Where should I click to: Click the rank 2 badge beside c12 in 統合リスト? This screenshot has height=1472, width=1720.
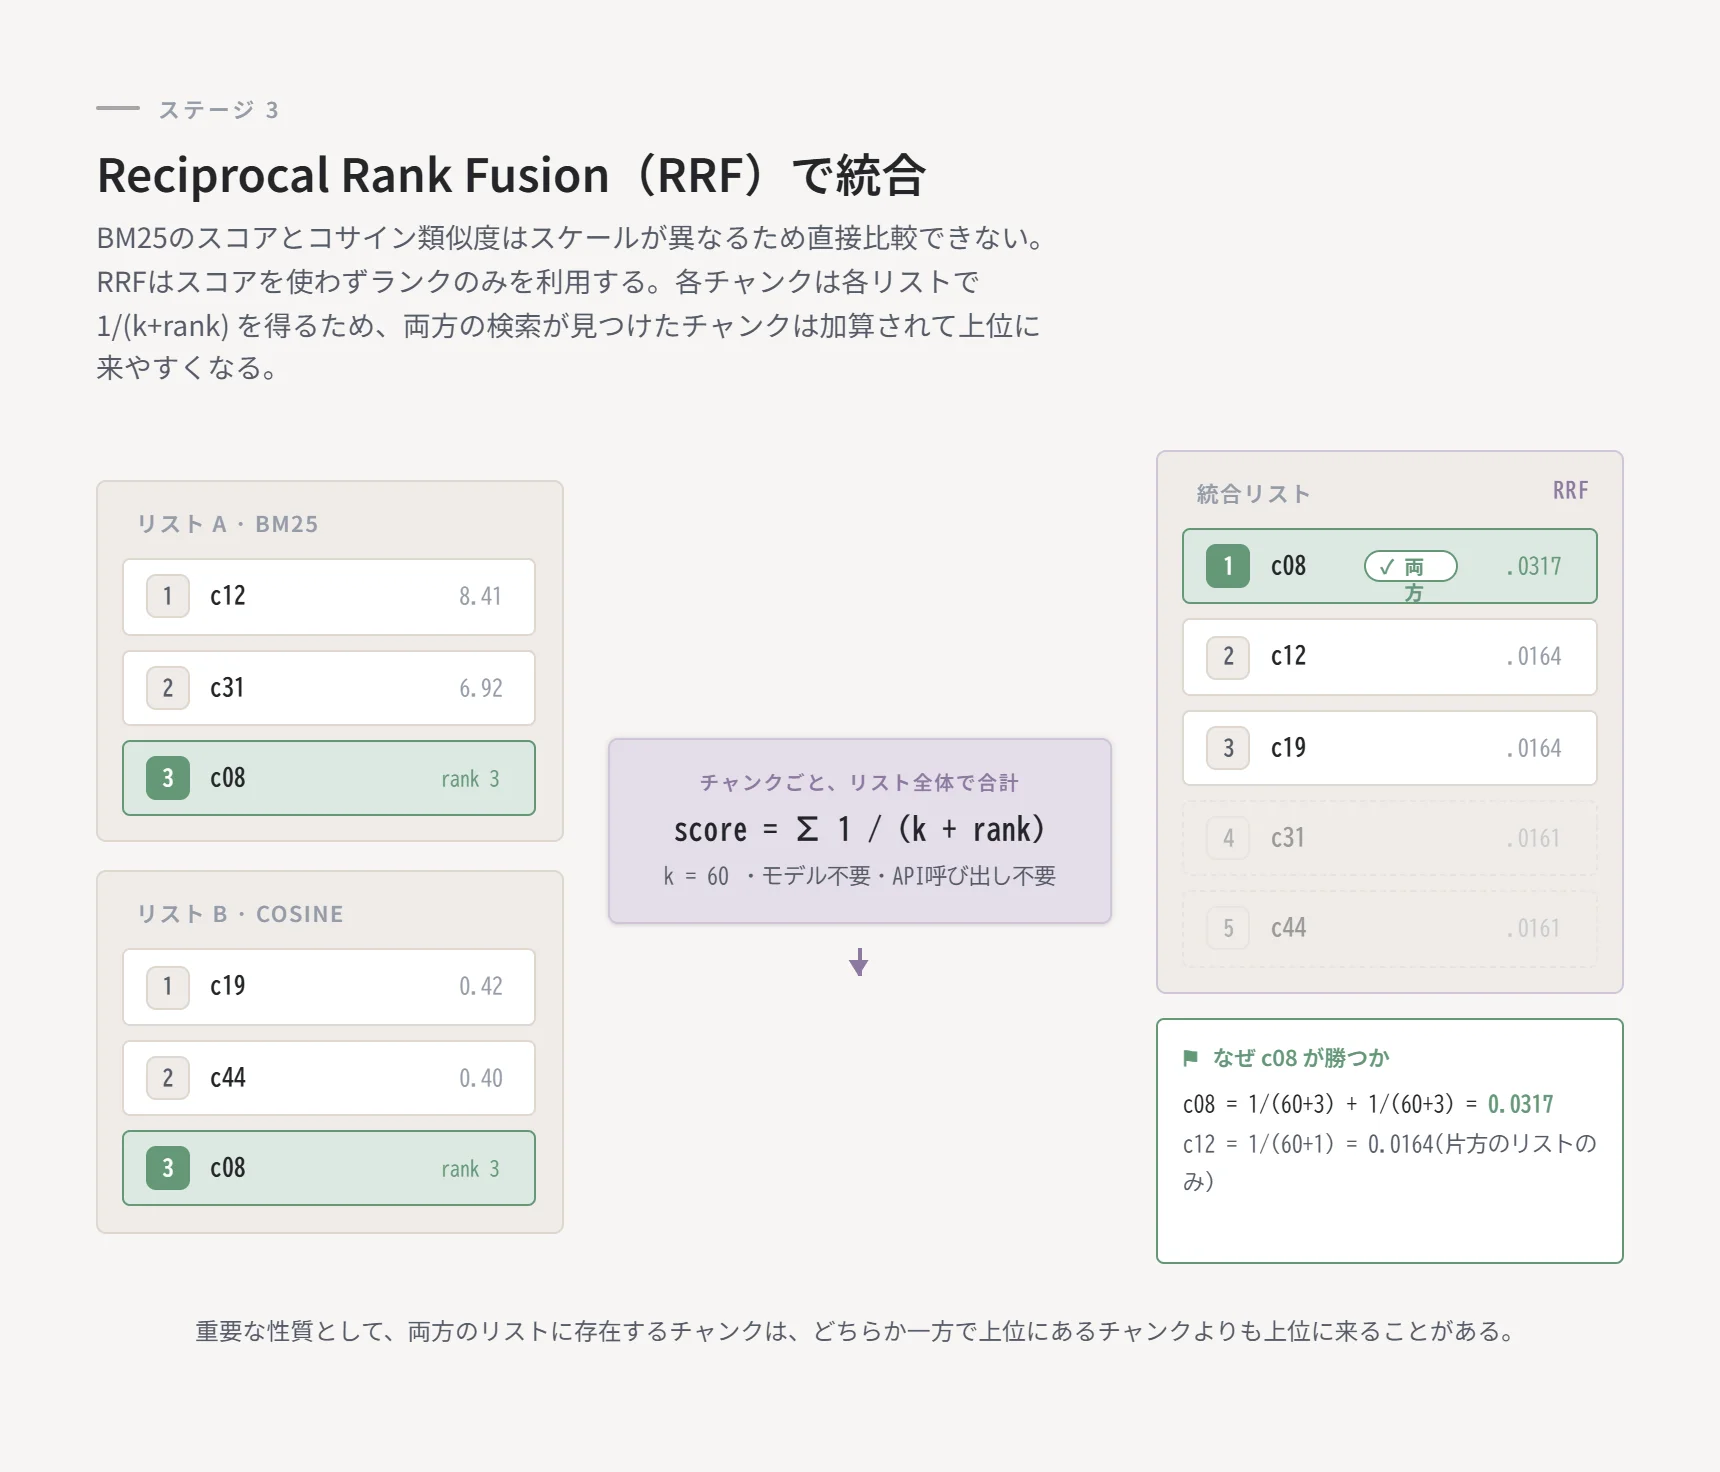[1228, 657]
